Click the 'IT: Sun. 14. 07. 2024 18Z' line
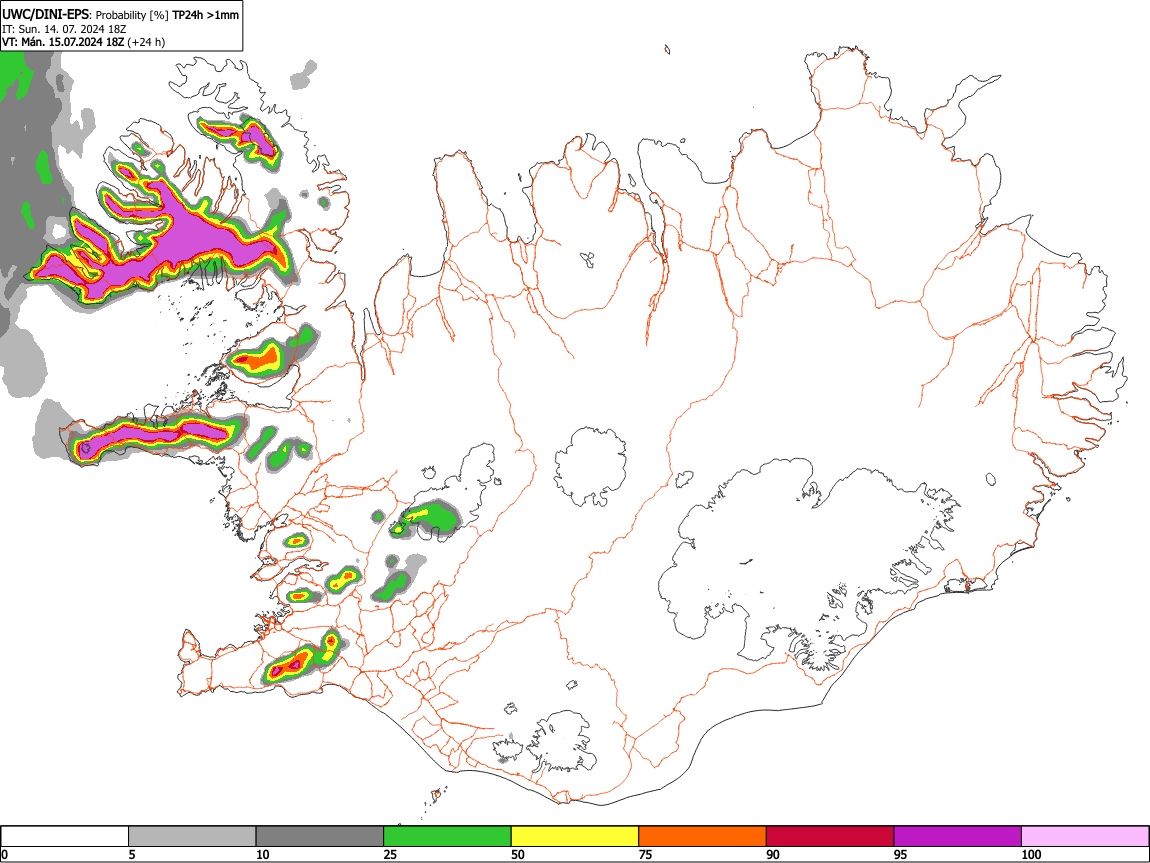 (x=64, y=29)
